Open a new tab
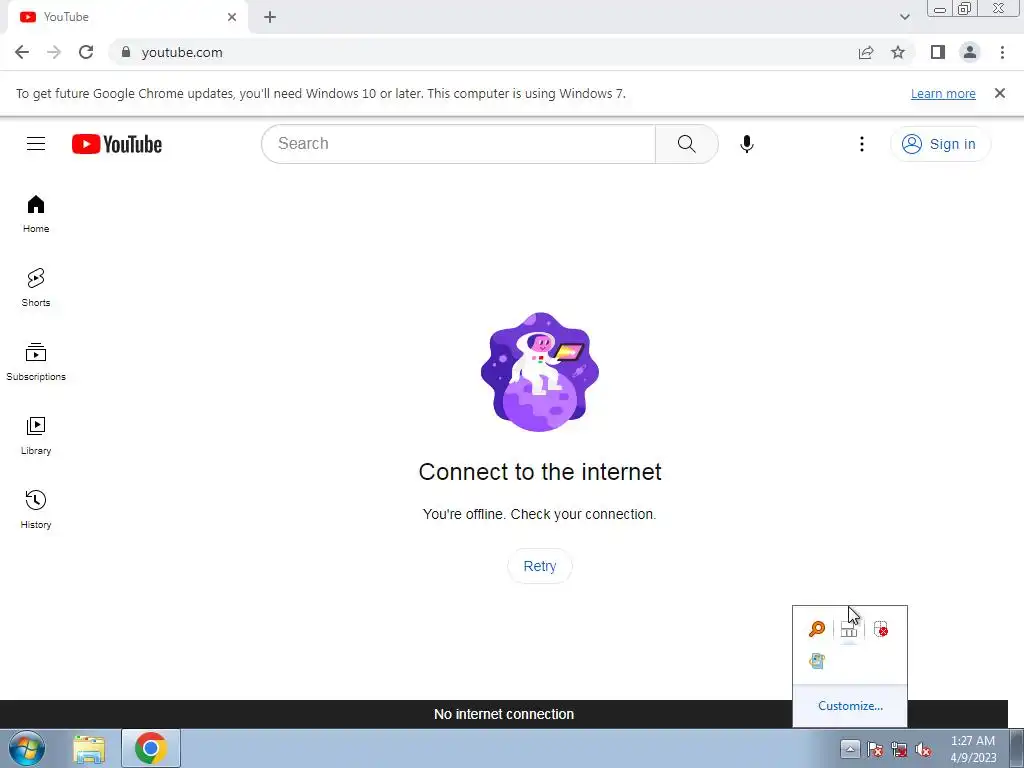 pos(270,17)
